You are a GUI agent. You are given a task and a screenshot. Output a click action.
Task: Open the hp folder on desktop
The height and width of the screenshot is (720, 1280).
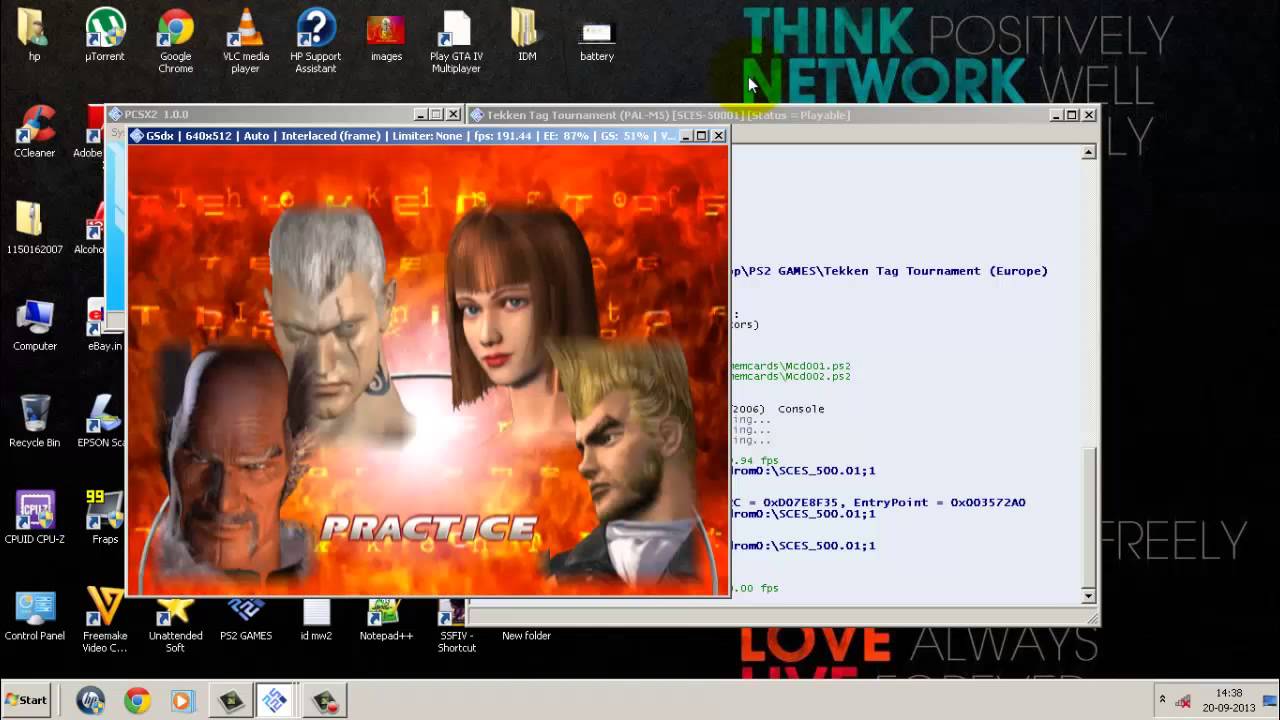tap(34, 36)
